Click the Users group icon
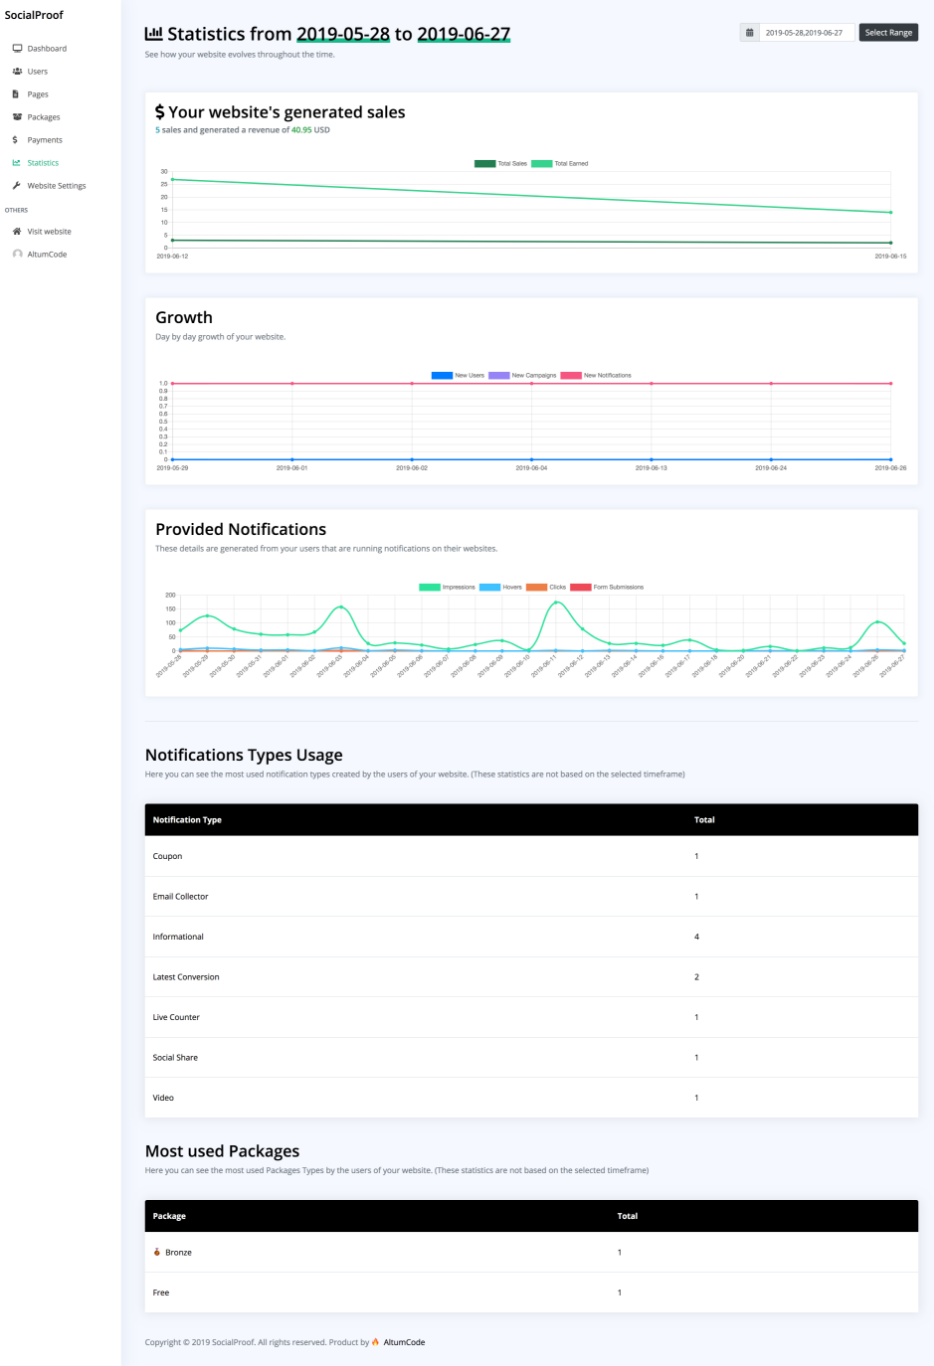934x1366 pixels. coord(17,71)
